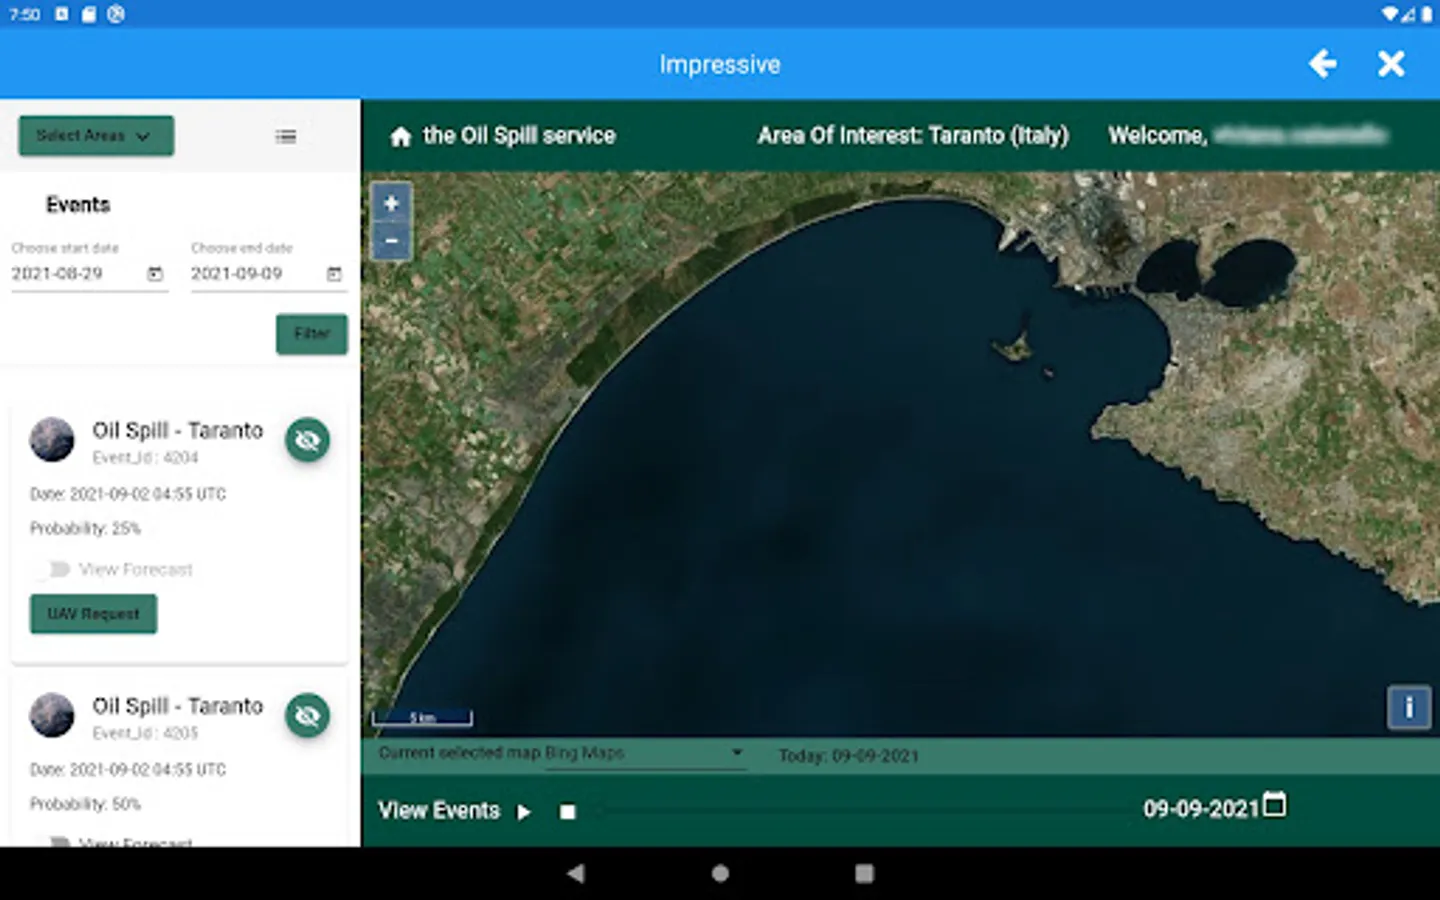Image resolution: width=1440 pixels, height=900 pixels.
Task: Open the end date calendar picker
Action: click(334, 274)
